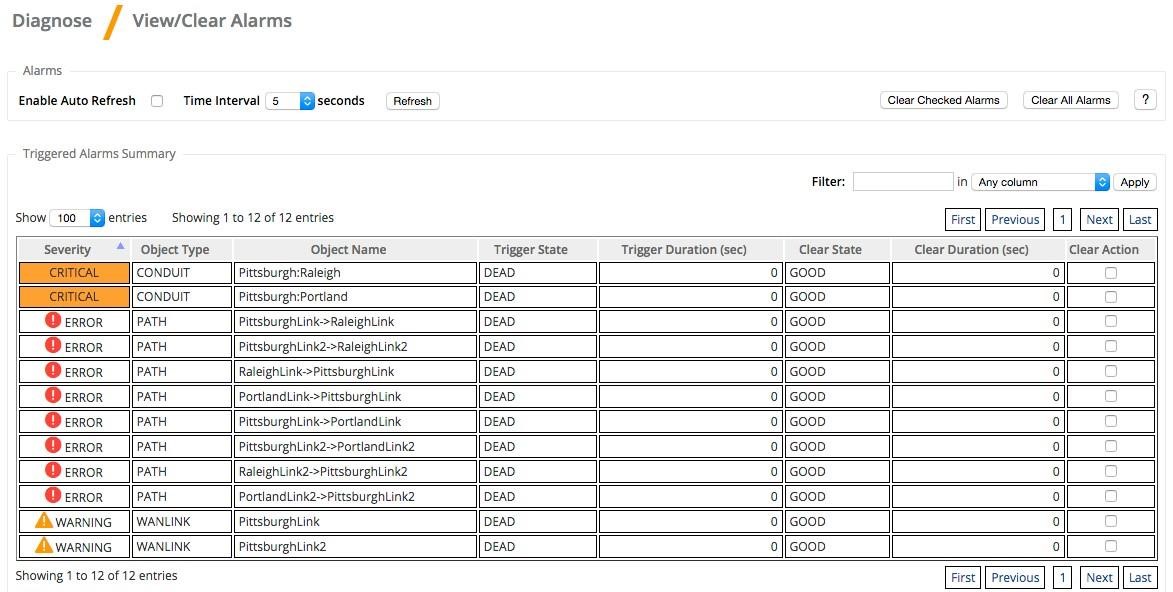The height and width of the screenshot is (592, 1173).
Task: Click Next in top pagination
Action: coord(1099,219)
